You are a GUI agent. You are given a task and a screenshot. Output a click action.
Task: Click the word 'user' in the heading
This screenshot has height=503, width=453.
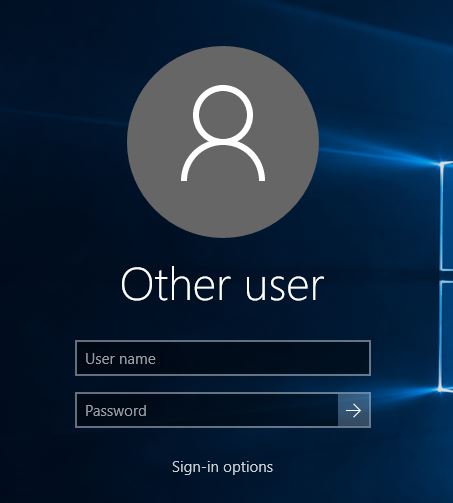pos(285,287)
